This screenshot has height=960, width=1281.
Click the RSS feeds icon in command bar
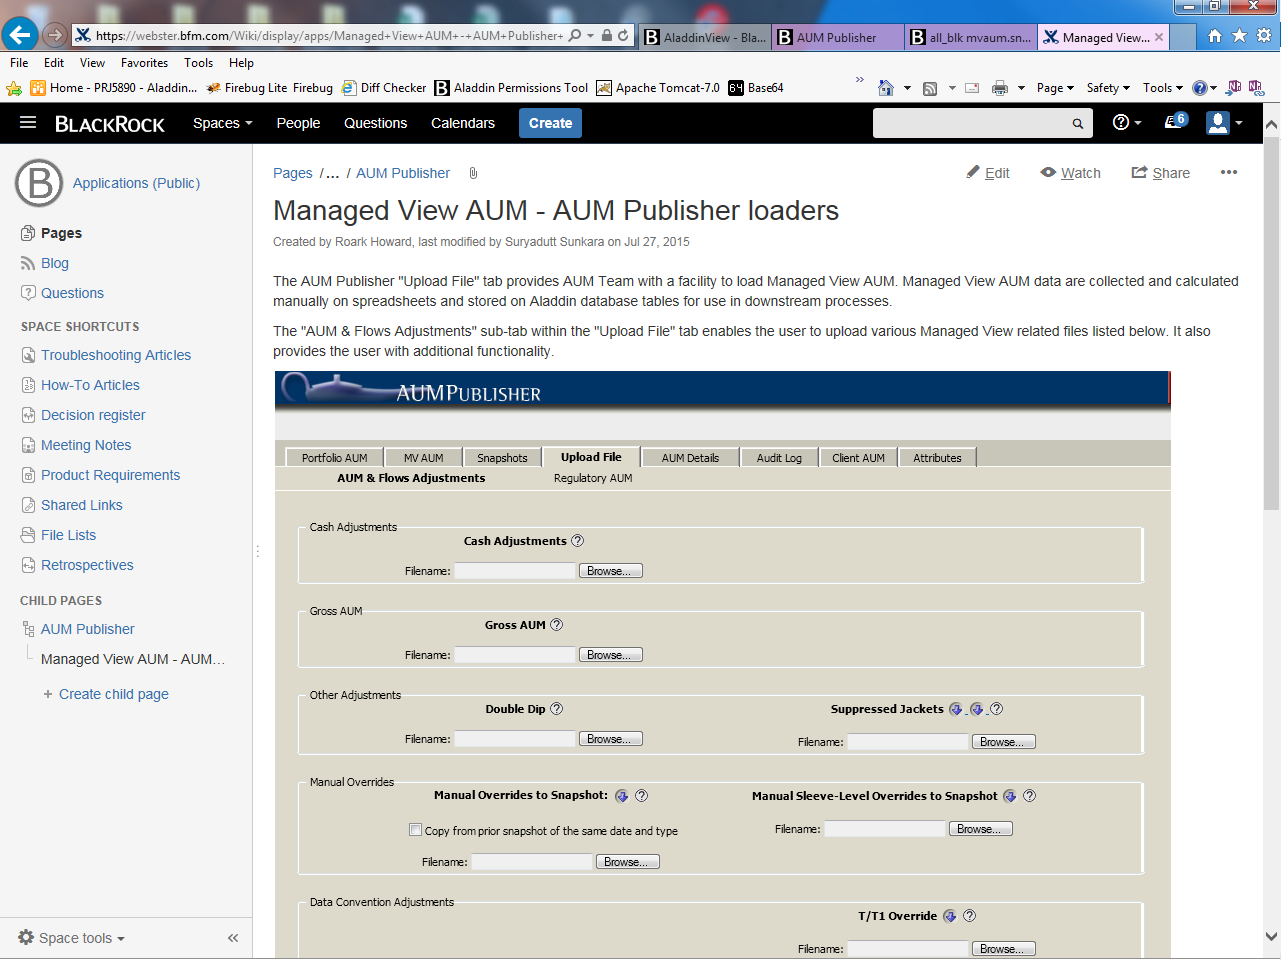coord(930,88)
